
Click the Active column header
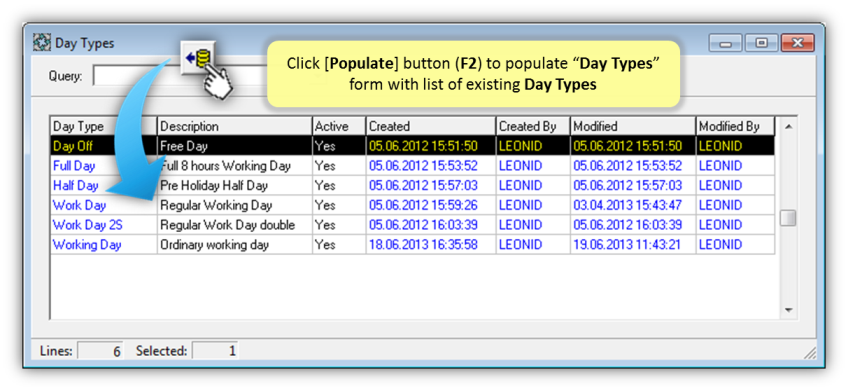pos(339,126)
